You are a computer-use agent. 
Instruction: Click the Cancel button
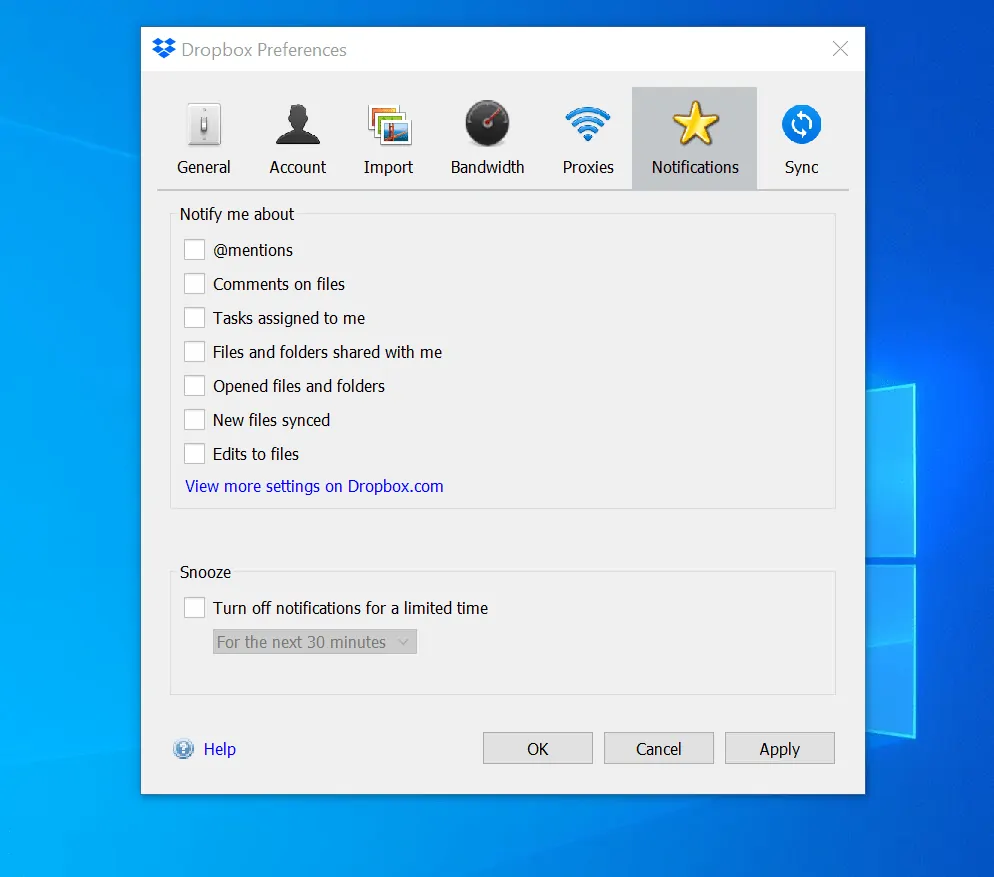(659, 748)
